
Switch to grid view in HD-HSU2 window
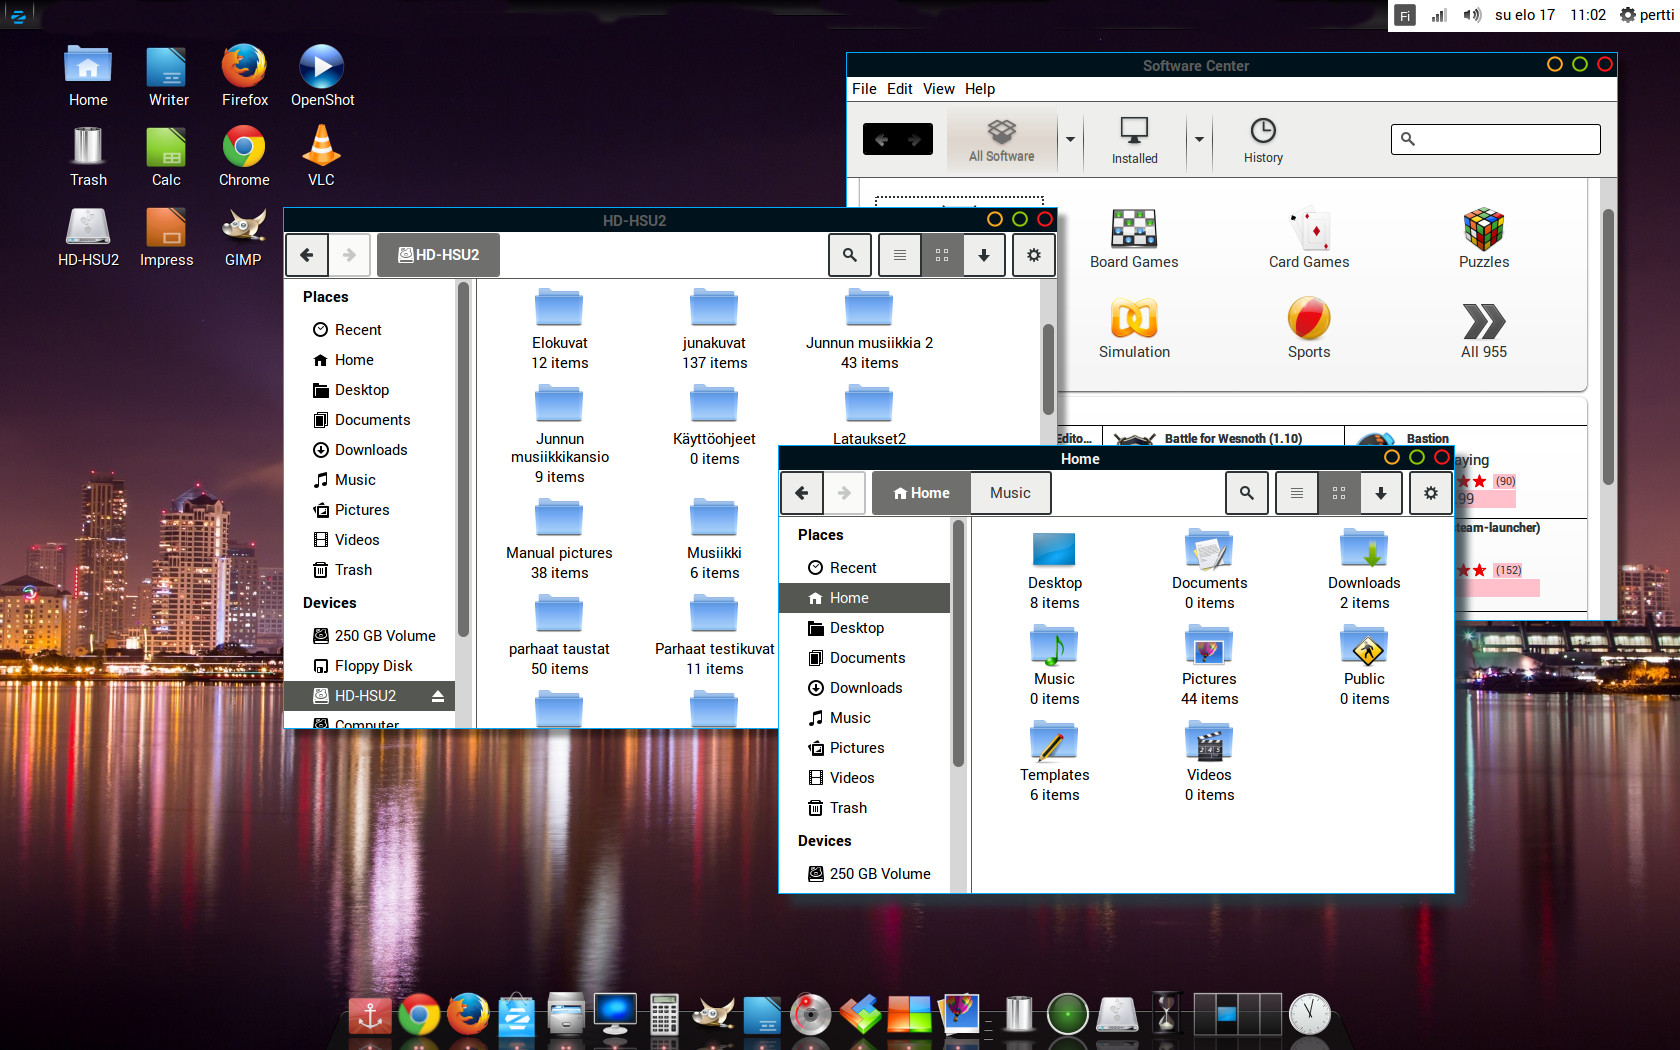click(942, 255)
